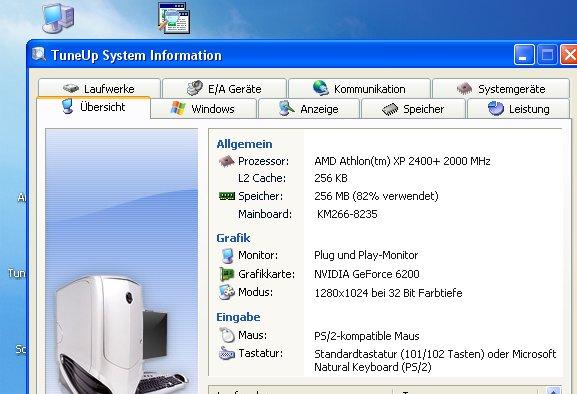Click the E/A Geräte mouse and disc icon
This screenshot has width=577, height=394.
point(195,88)
